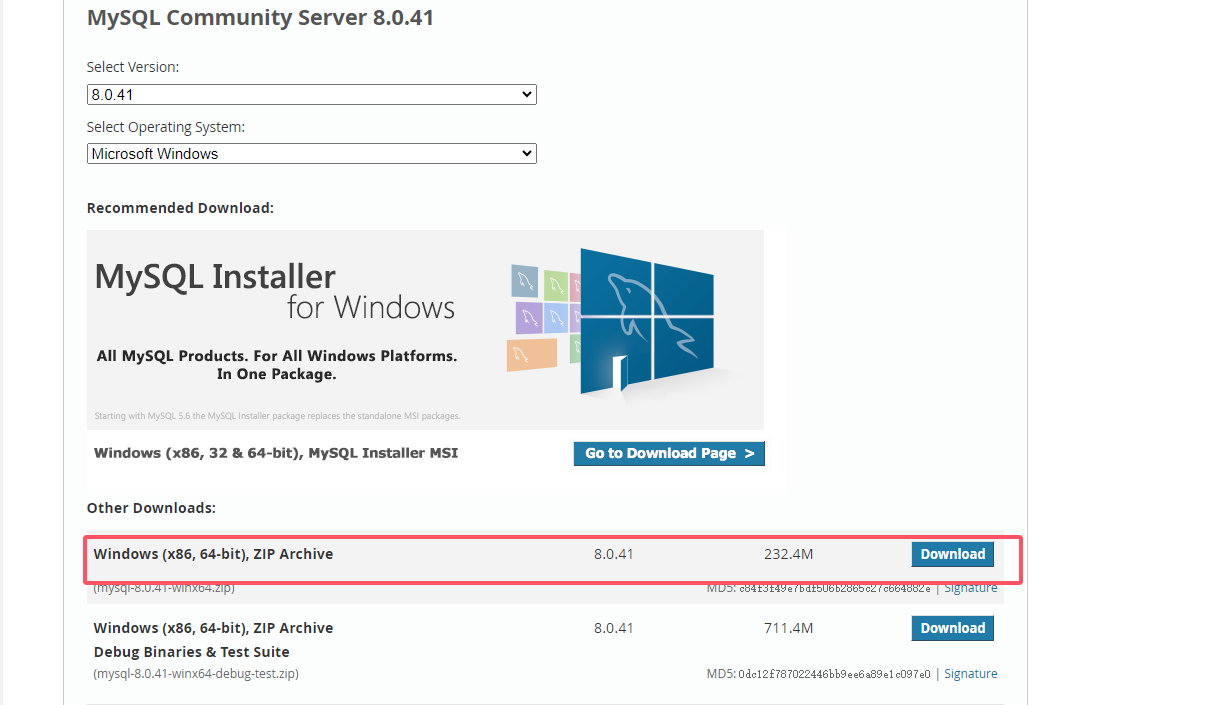The image size is (1209, 705).
Task: Click the "Recommended Download:" label
Action: (180, 208)
